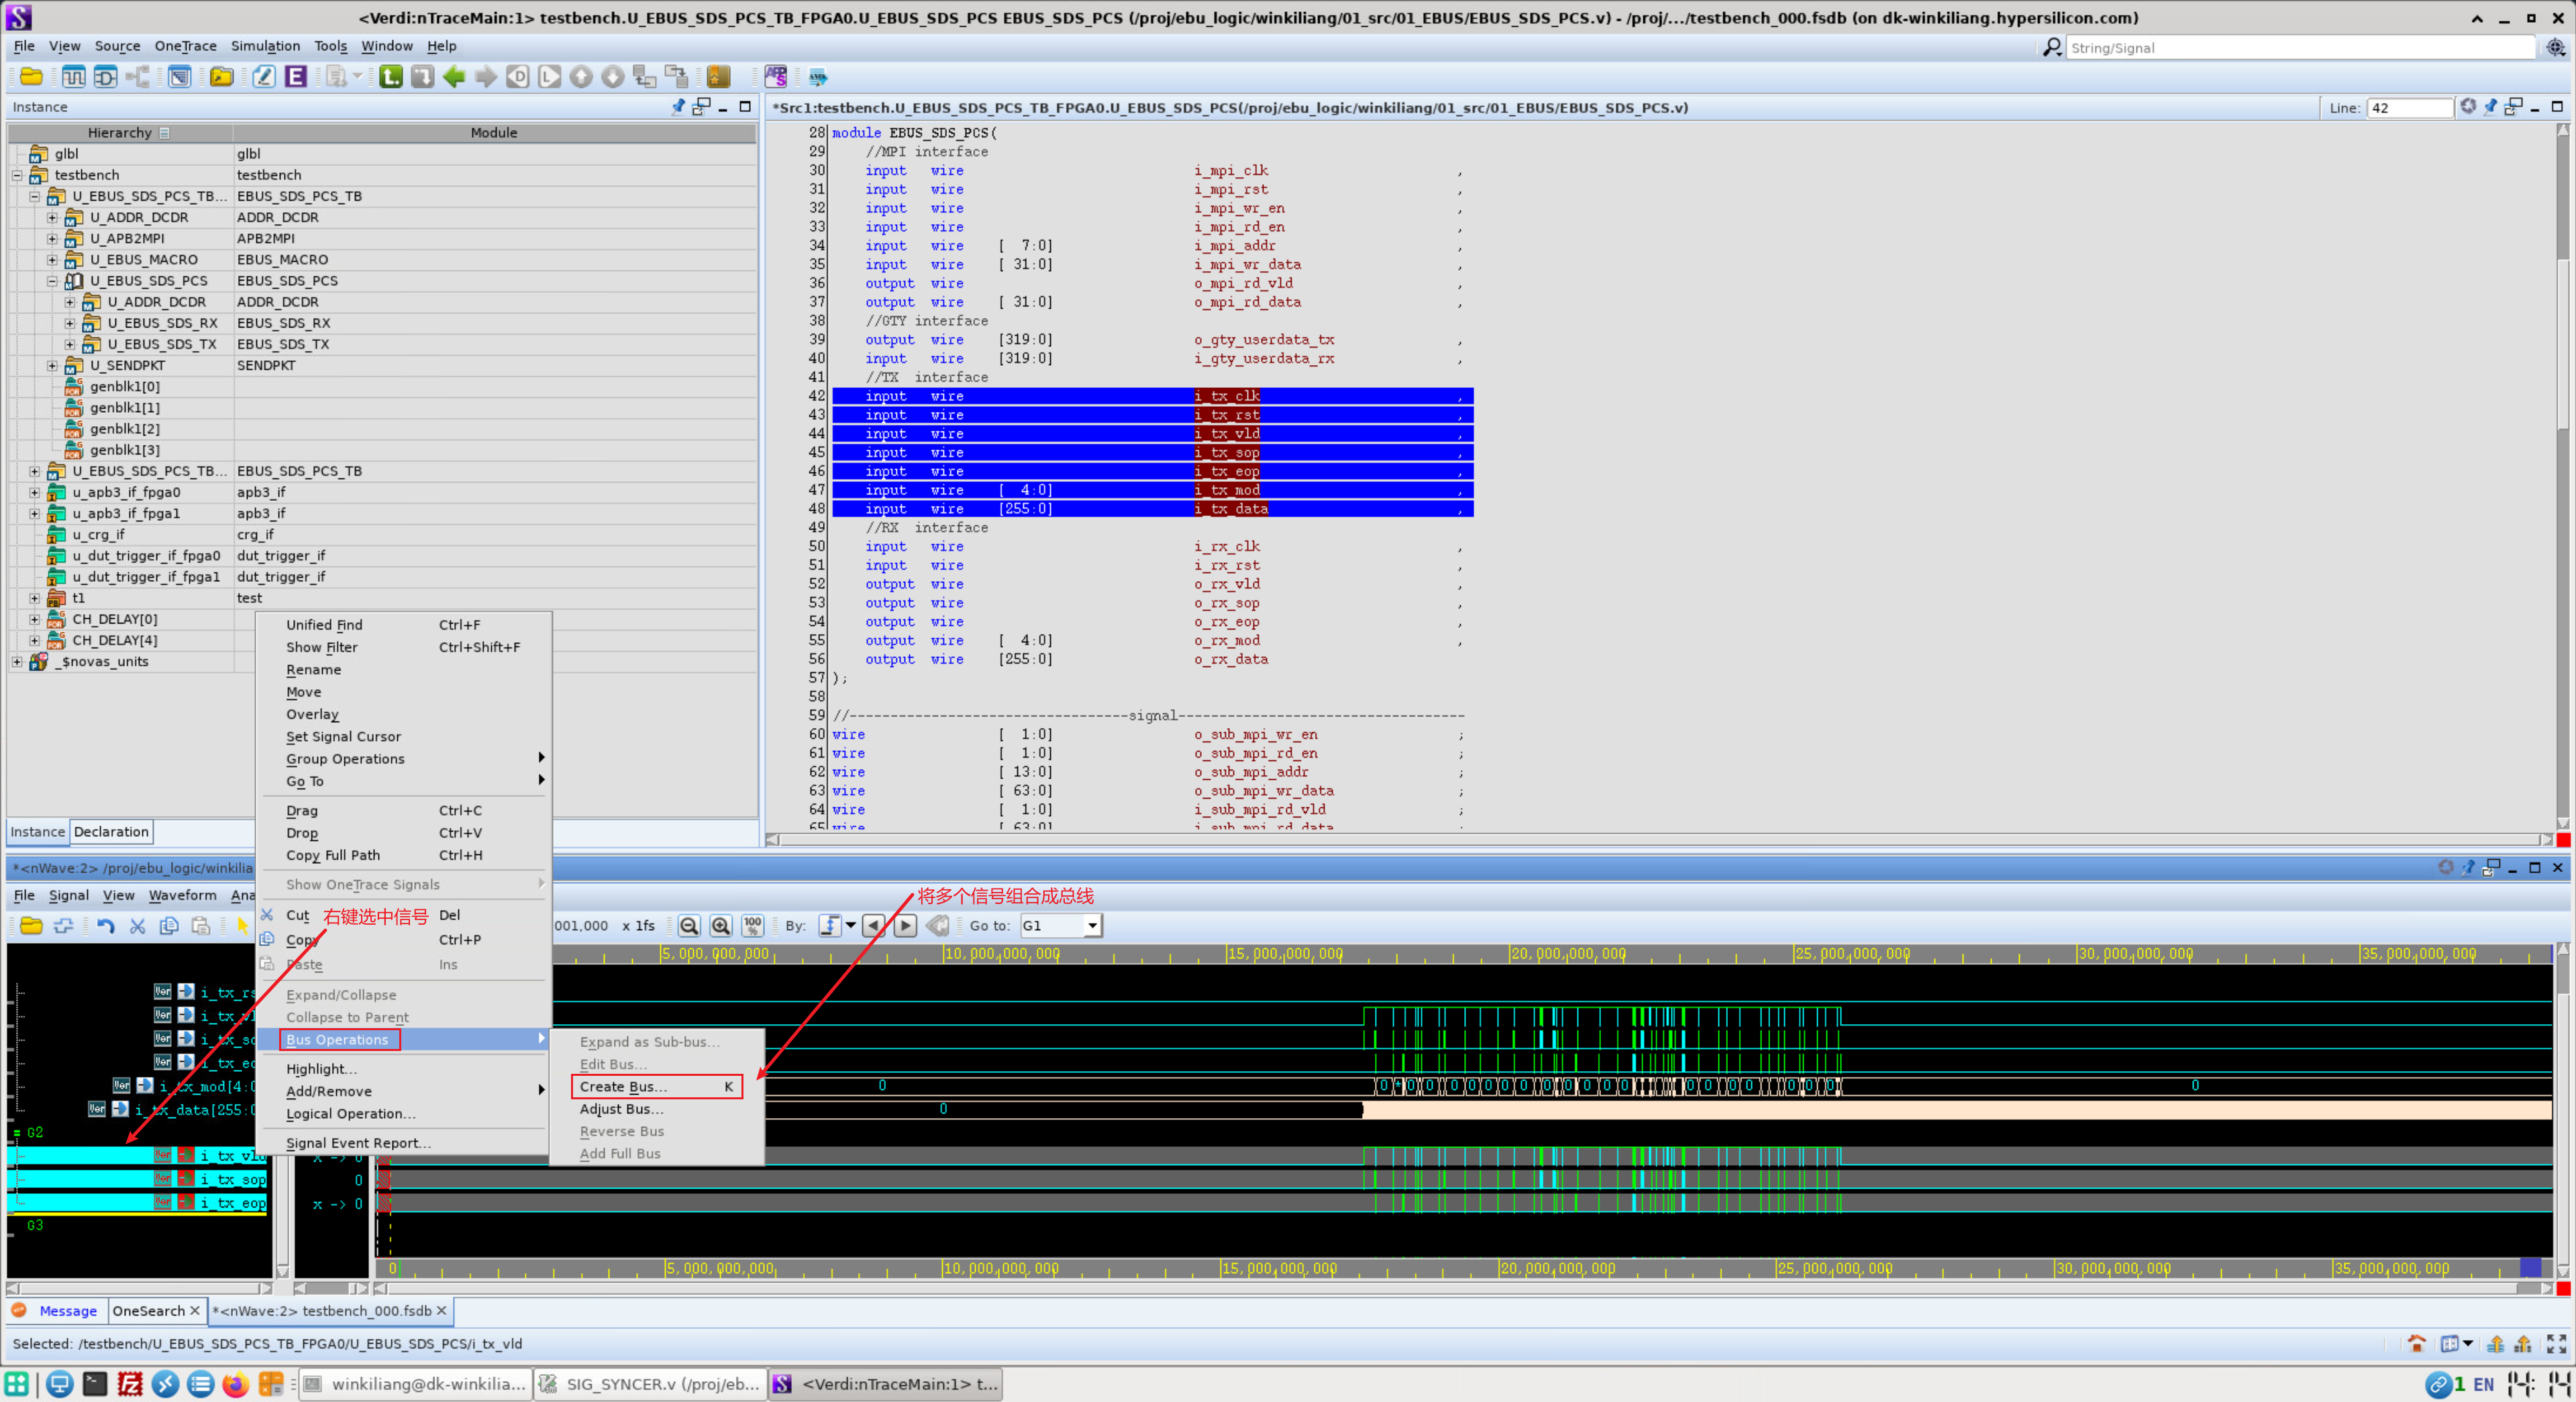Open the Go to G1 dropdown
The width and height of the screenshot is (2576, 1402).
click(1092, 926)
